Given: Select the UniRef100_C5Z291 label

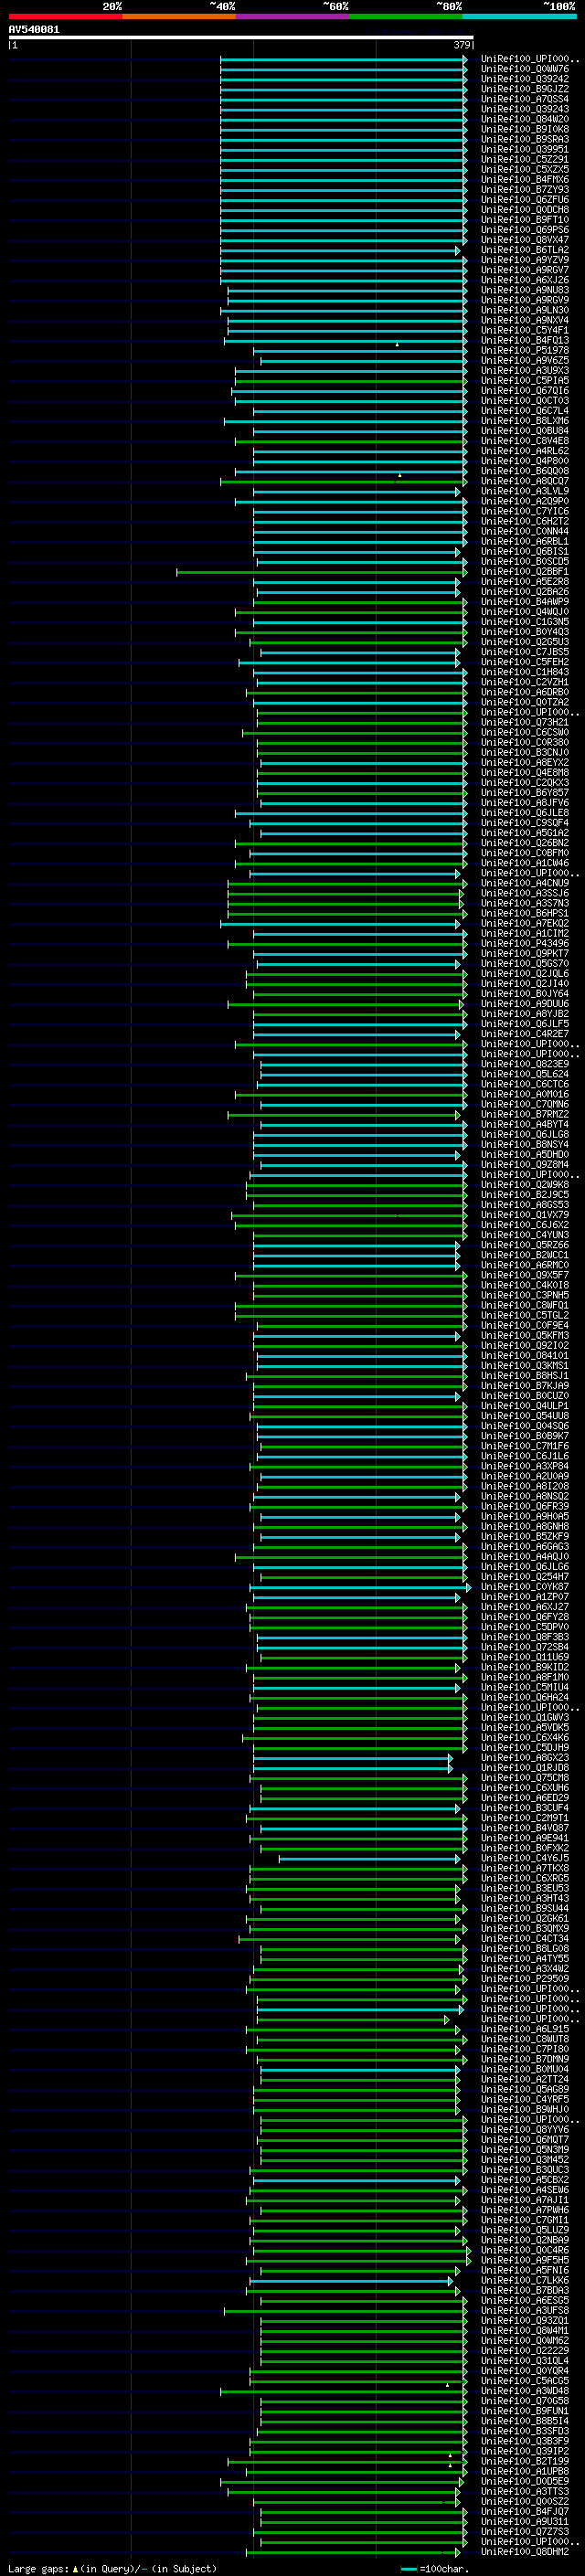Looking at the screenshot, I should [x=524, y=159].
